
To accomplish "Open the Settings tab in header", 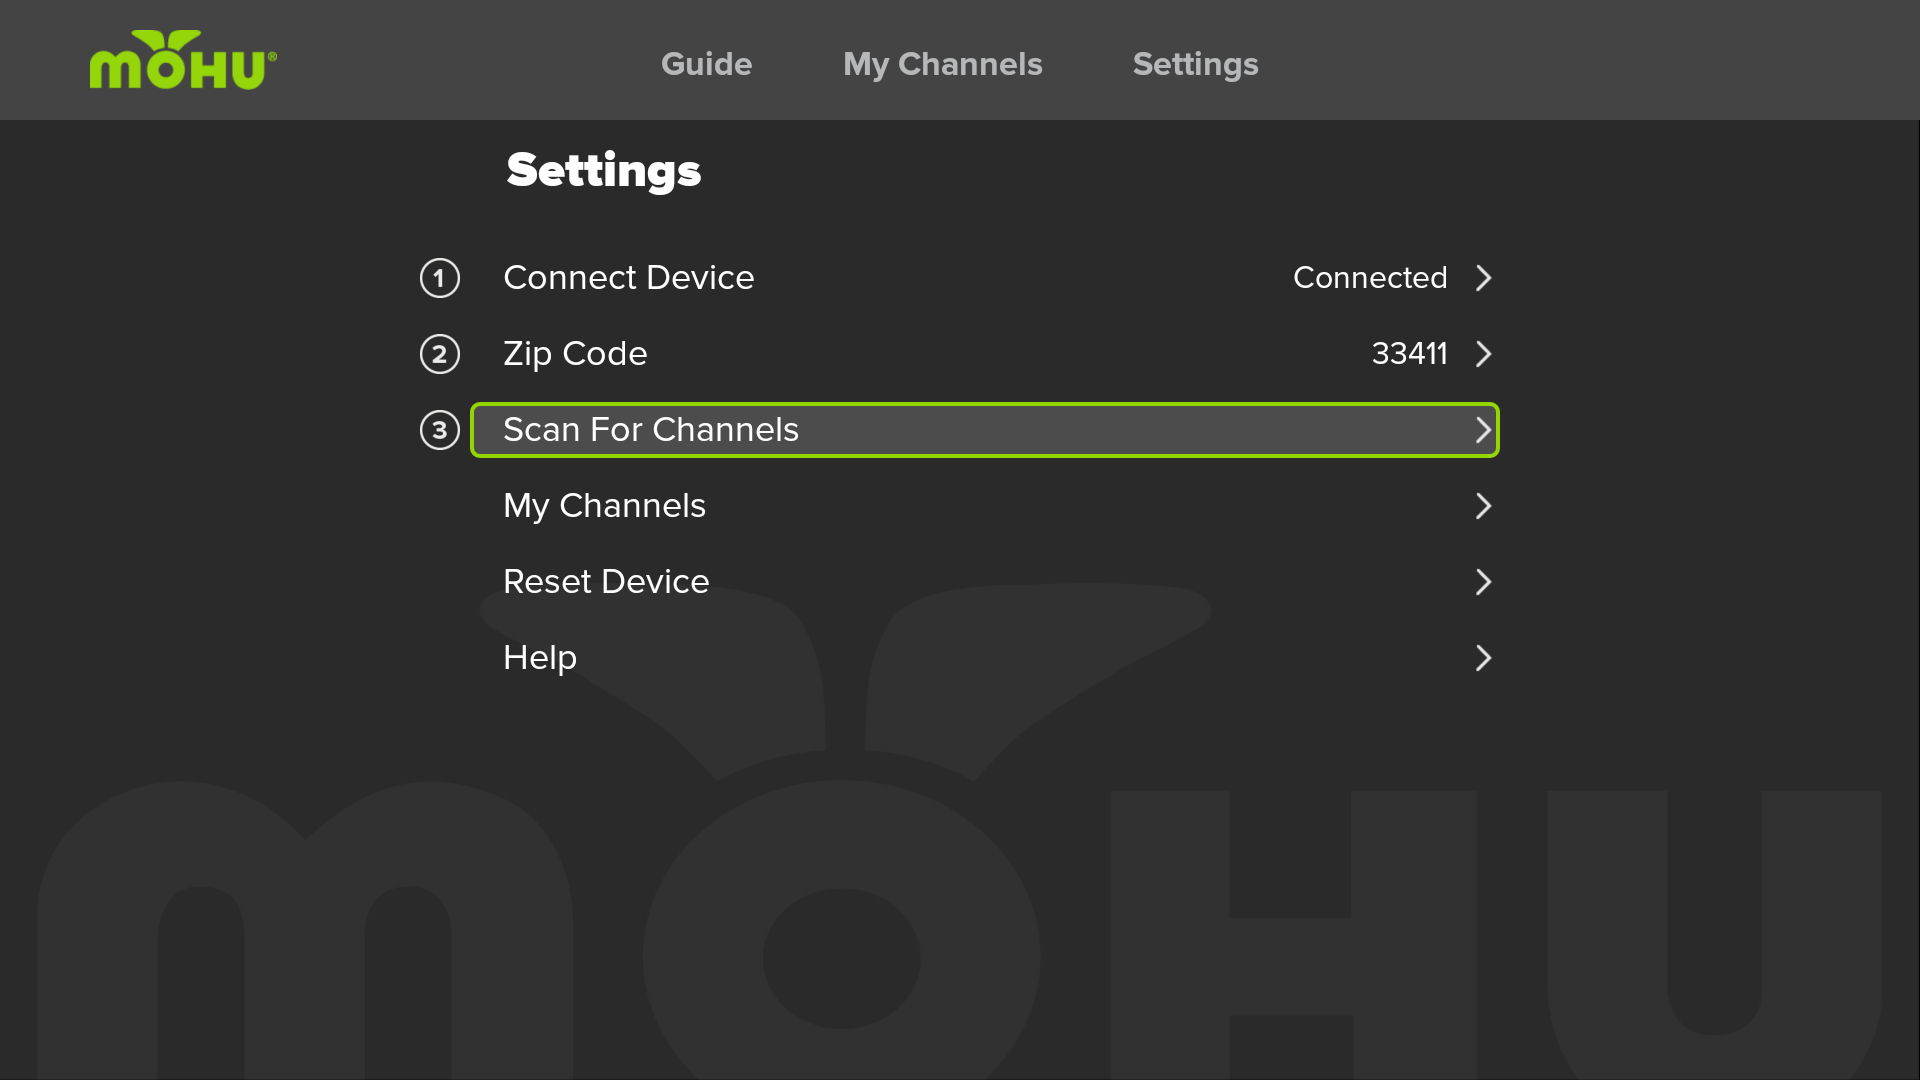I will (x=1196, y=64).
